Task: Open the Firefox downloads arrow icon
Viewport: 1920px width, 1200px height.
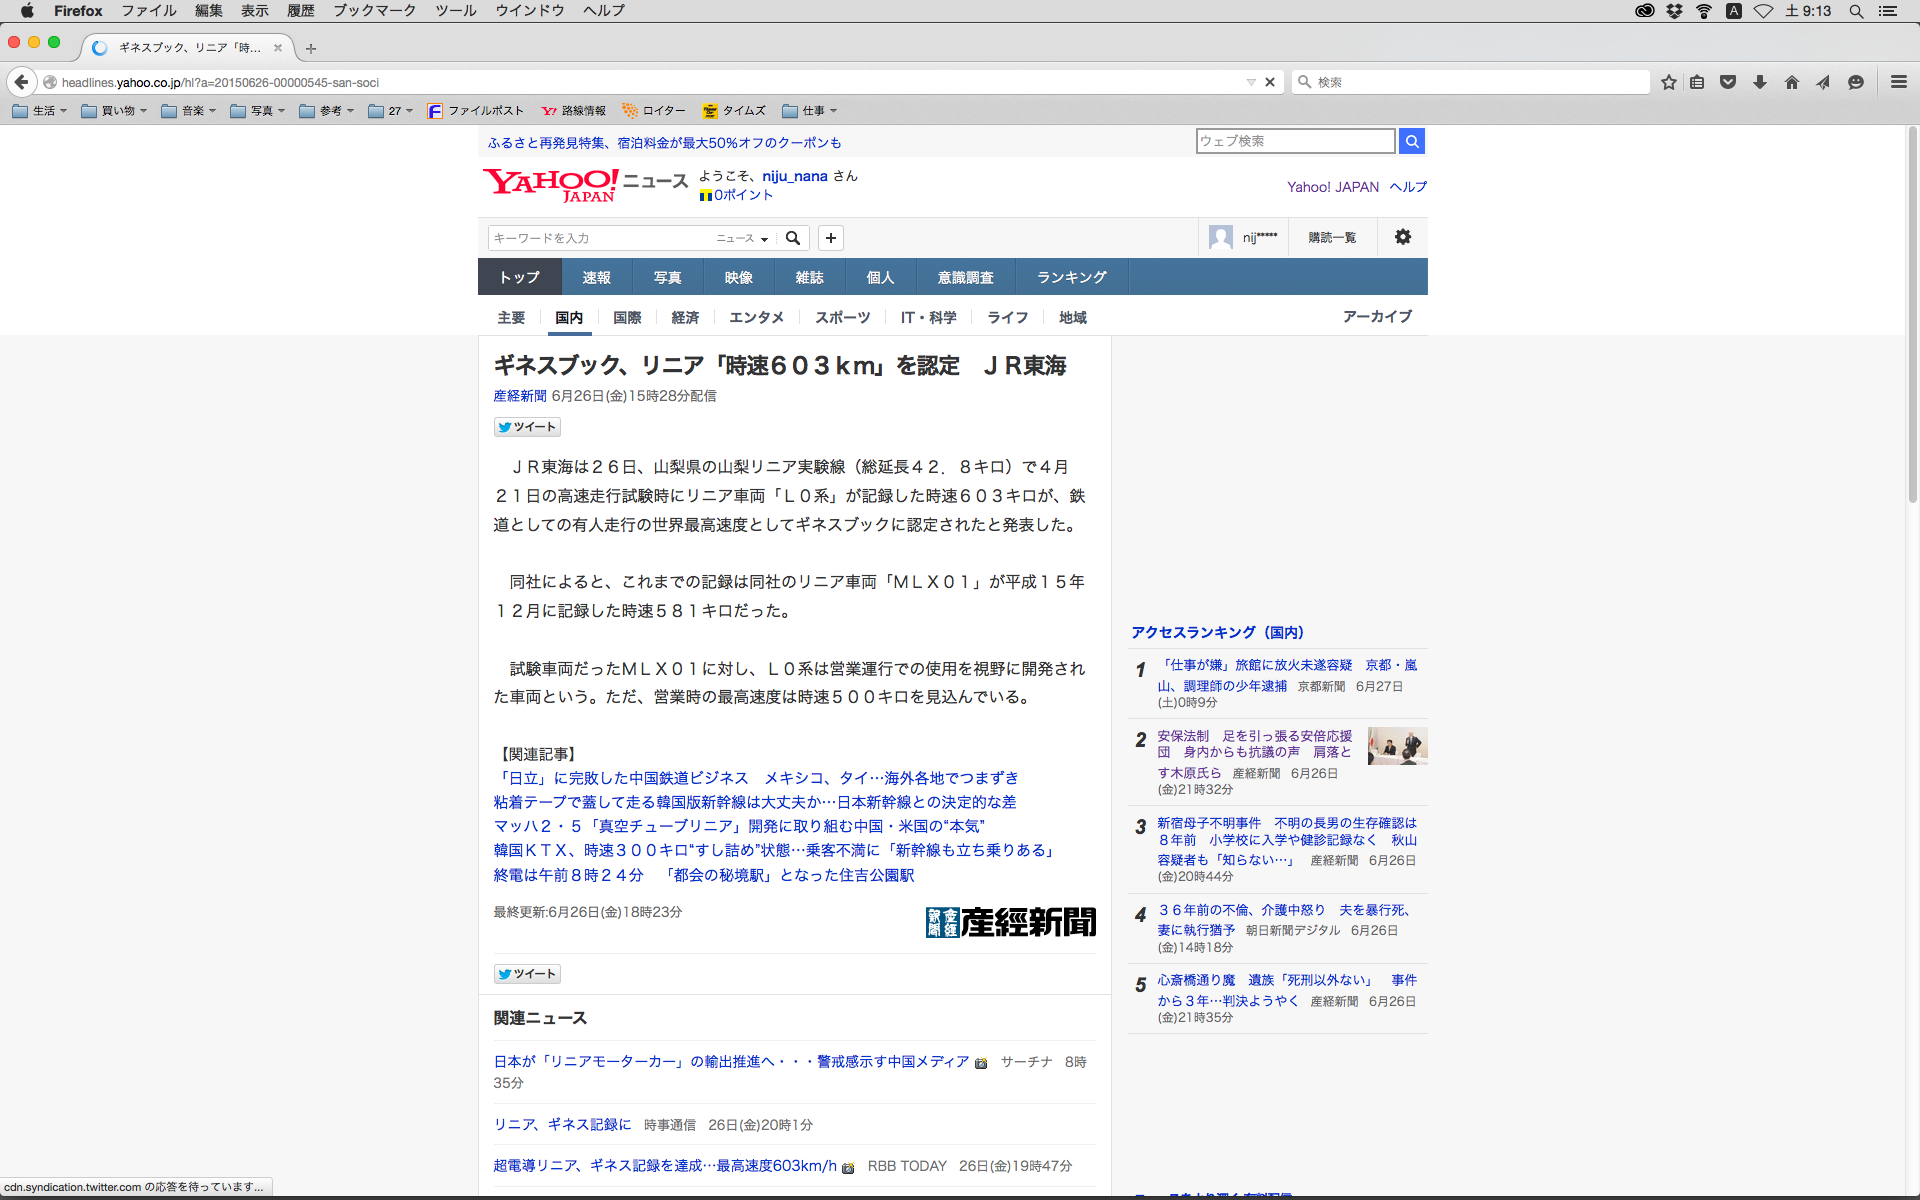Action: tap(1760, 82)
